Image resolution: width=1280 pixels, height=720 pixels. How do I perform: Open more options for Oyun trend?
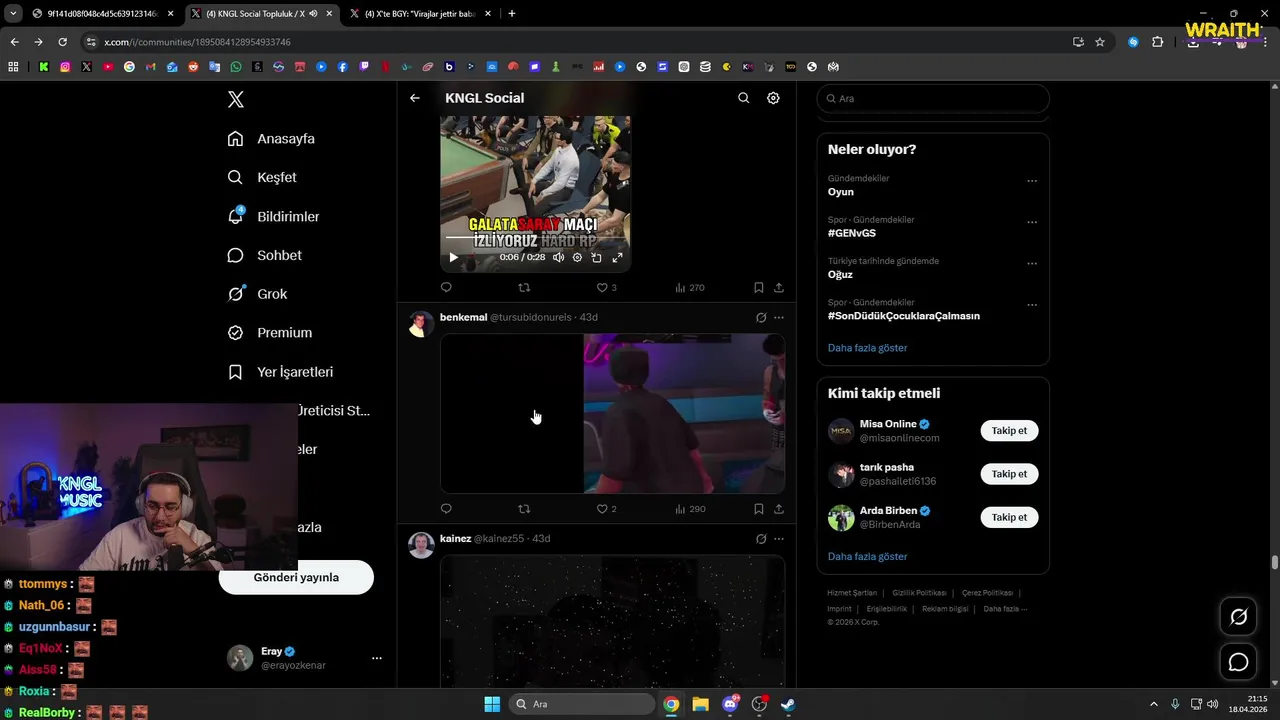[x=1032, y=181]
